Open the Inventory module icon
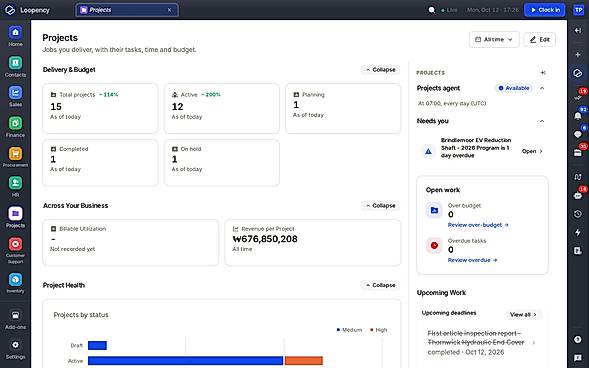Screen dimensions: 589x368 point(15,283)
